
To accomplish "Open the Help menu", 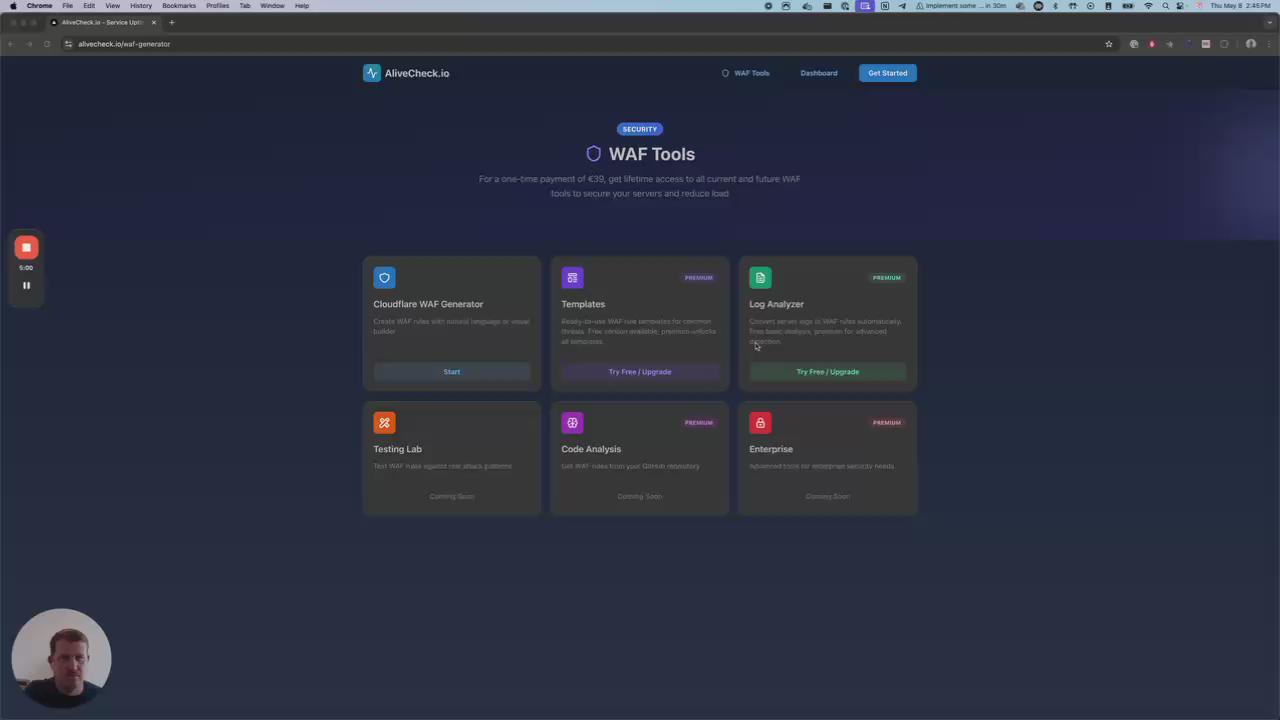I will pyautogui.click(x=301, y=6).
